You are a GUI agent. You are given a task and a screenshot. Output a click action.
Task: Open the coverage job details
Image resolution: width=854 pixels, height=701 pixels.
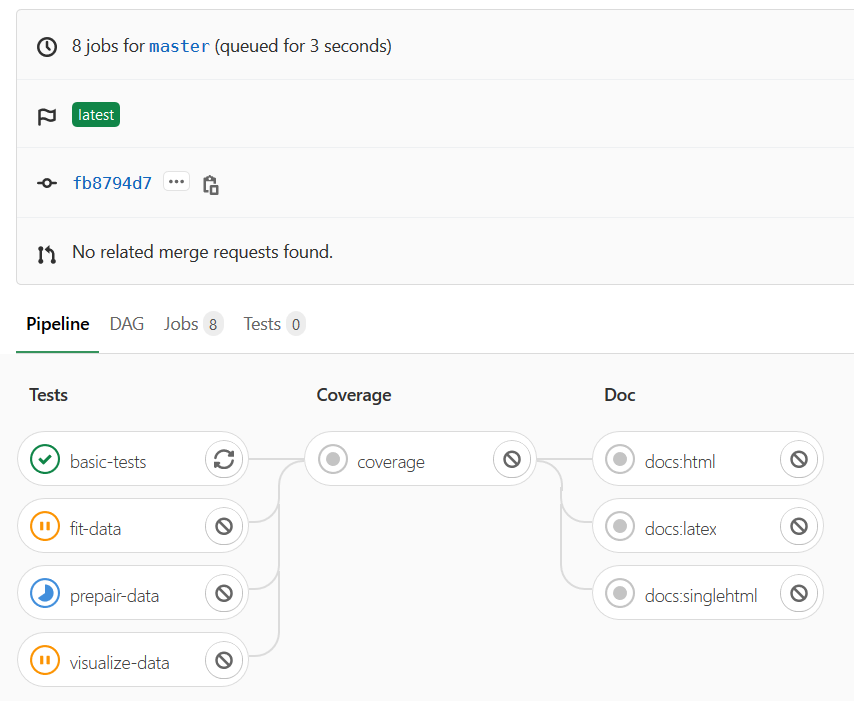[391, 461]
